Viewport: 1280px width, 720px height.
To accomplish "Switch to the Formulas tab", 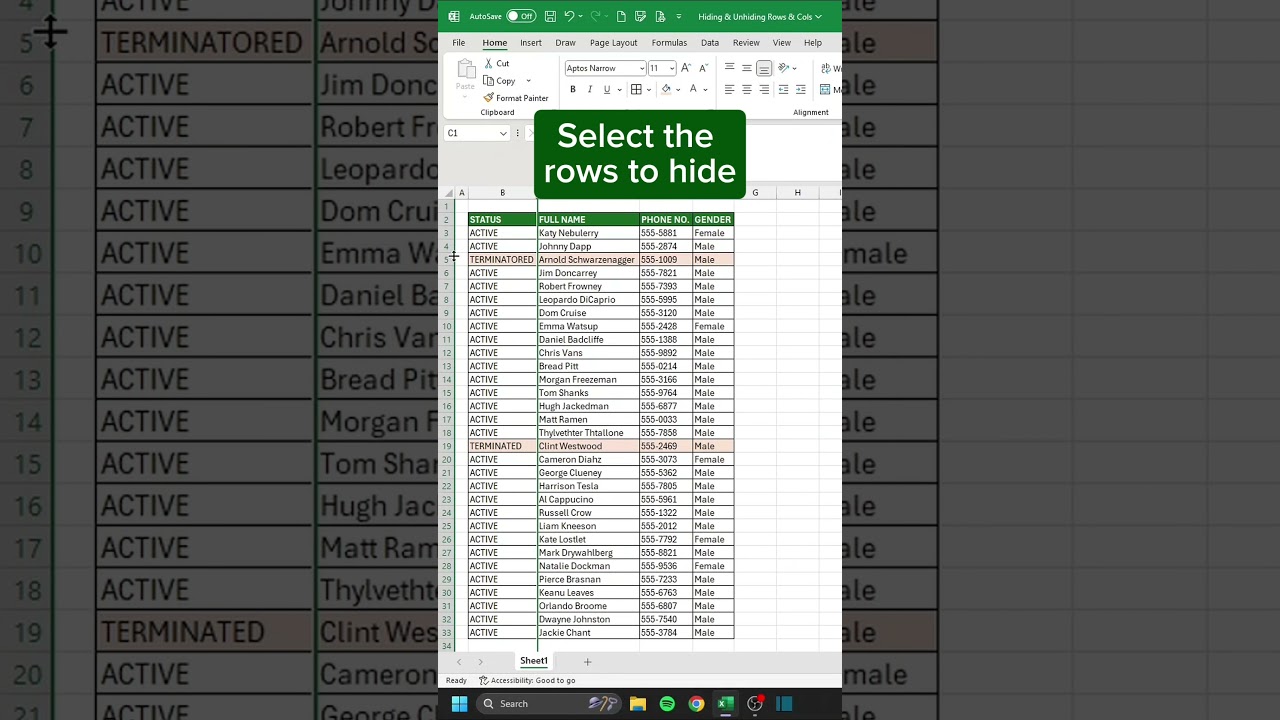I will [669, 43].
